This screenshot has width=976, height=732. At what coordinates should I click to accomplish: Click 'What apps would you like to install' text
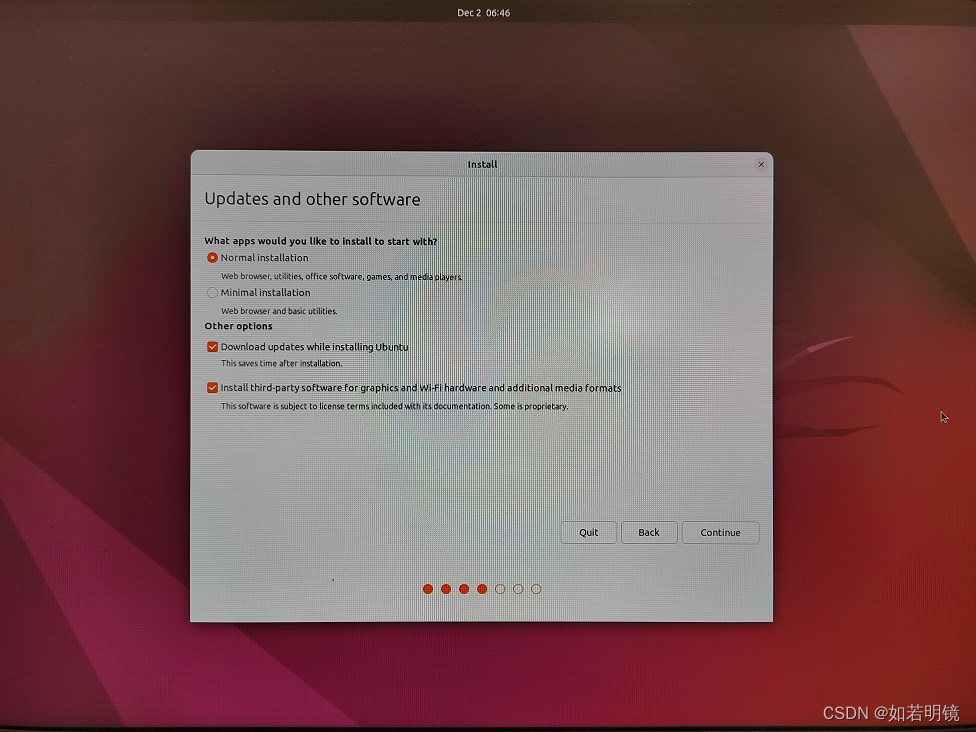[x=321, y=241]
